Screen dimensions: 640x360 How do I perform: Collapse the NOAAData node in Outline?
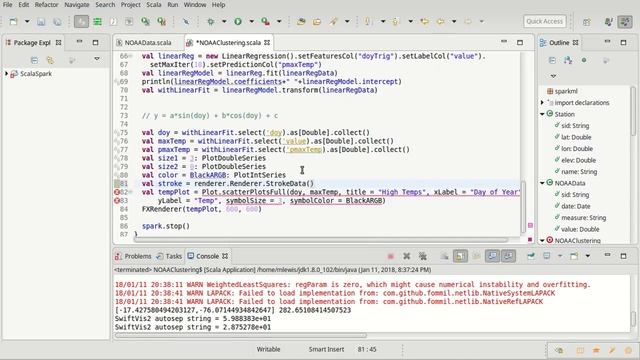(542, 183)
